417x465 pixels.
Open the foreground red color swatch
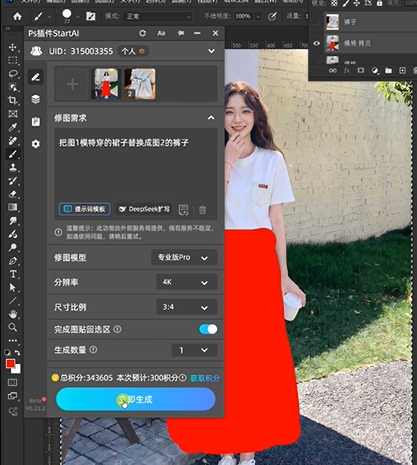pos(10,363)
